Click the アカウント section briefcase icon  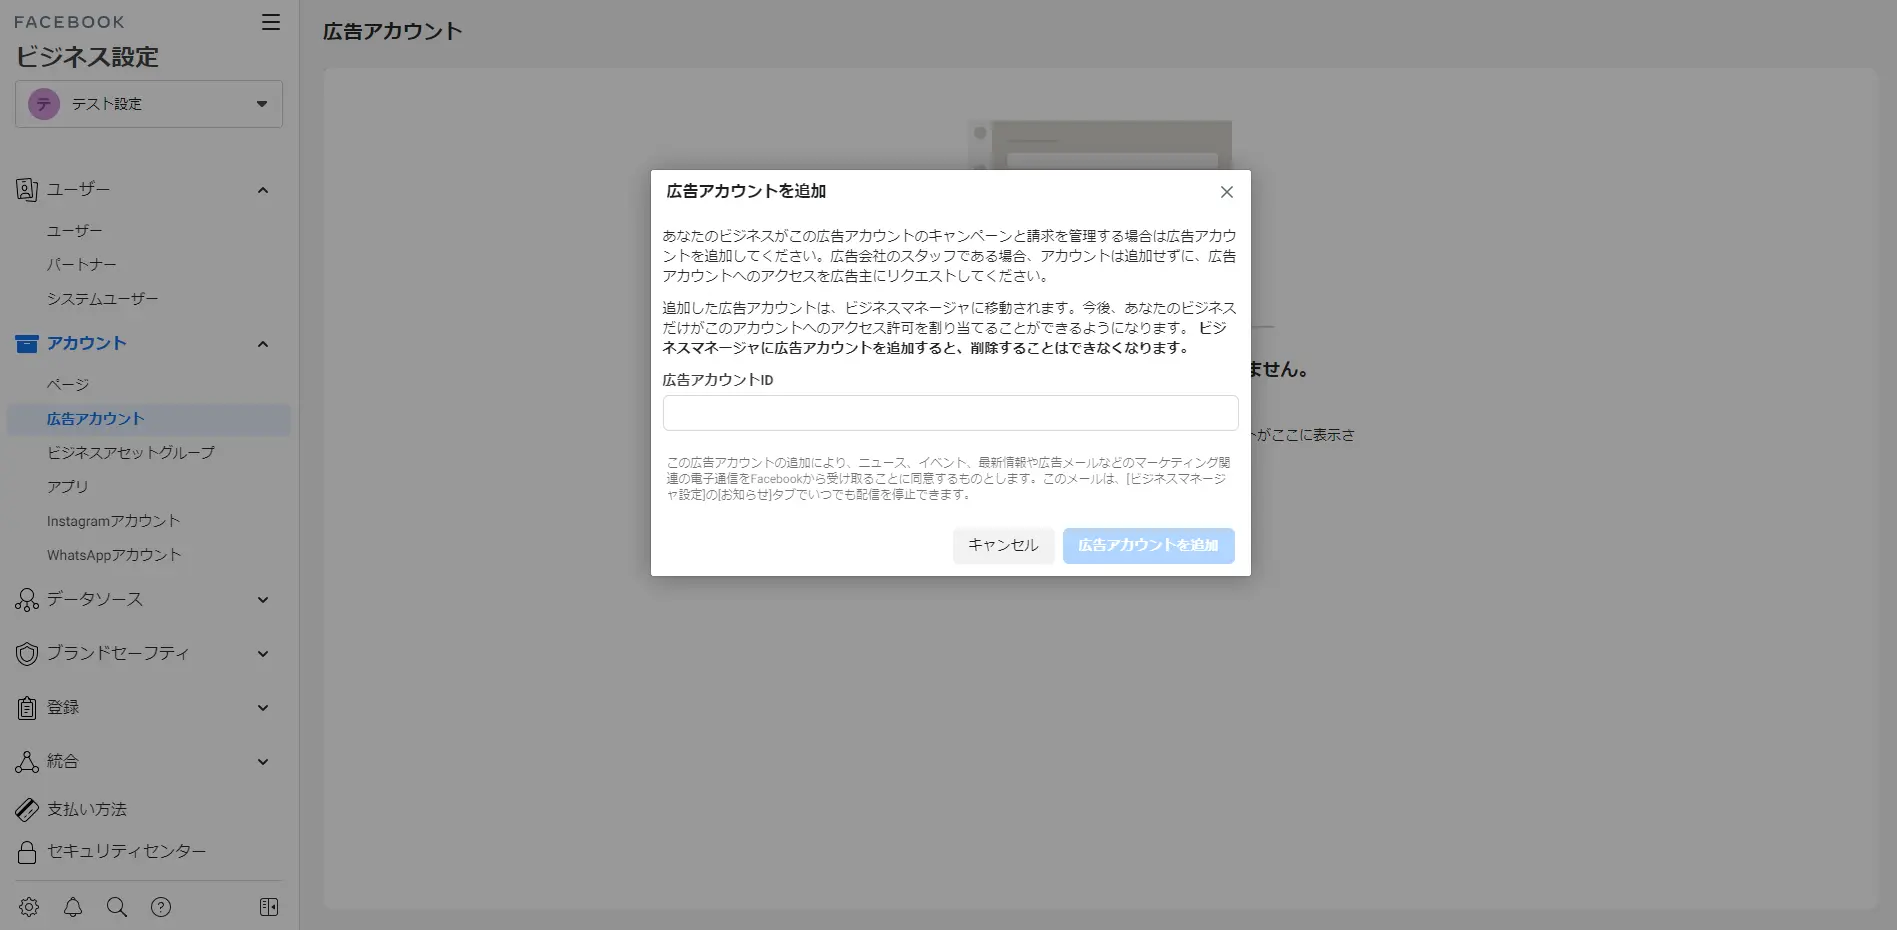coord(27,344)
